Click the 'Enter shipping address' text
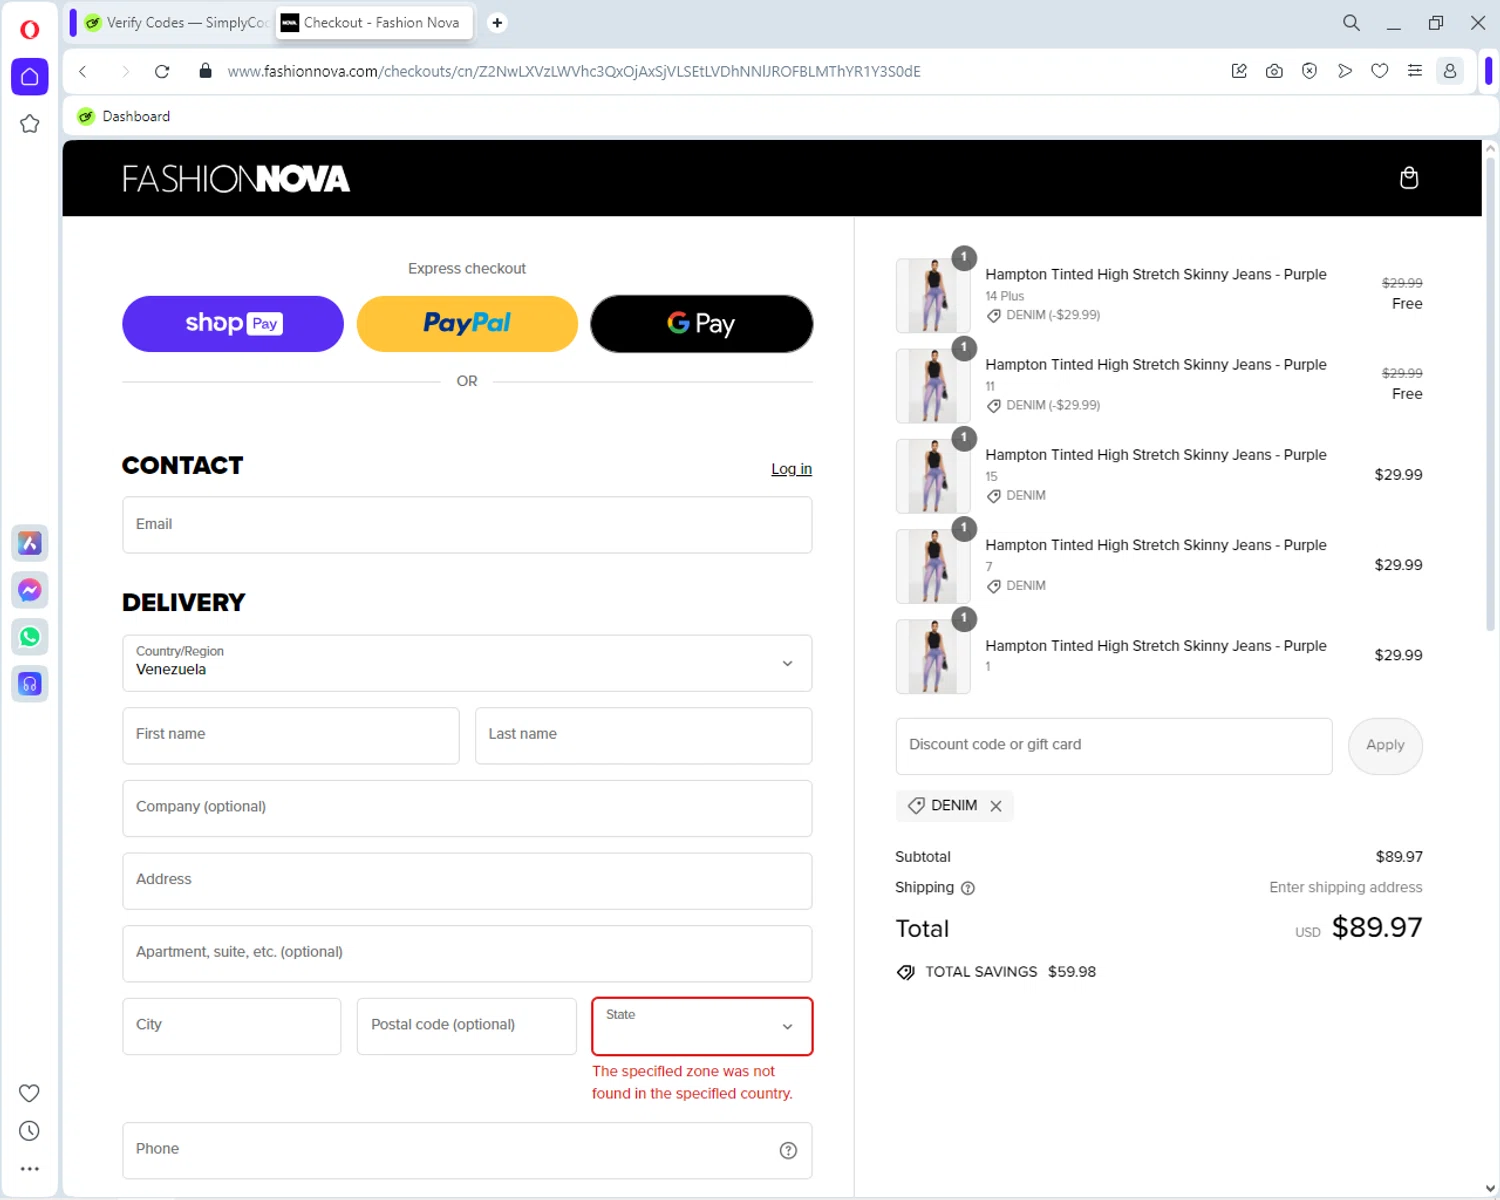Image resolution: width=1500 pixels, height=1200 pixels. [x=1346, y=888]
